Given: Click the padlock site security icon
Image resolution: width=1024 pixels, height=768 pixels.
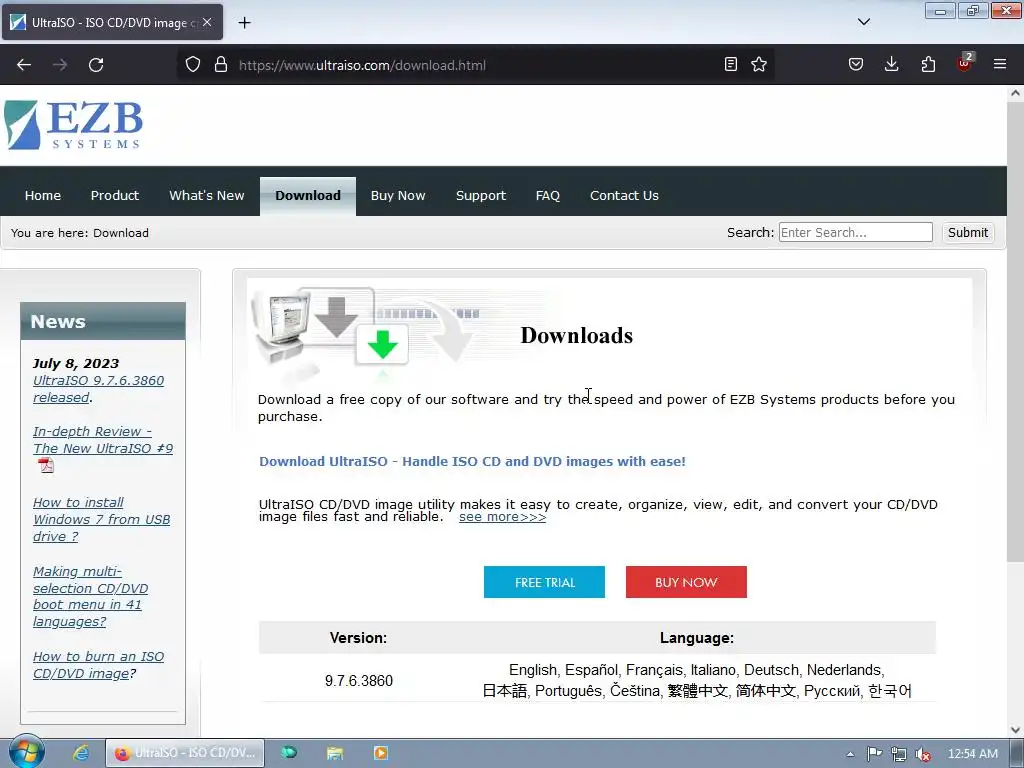Looking at the screenshot, I should coord(221,65).
